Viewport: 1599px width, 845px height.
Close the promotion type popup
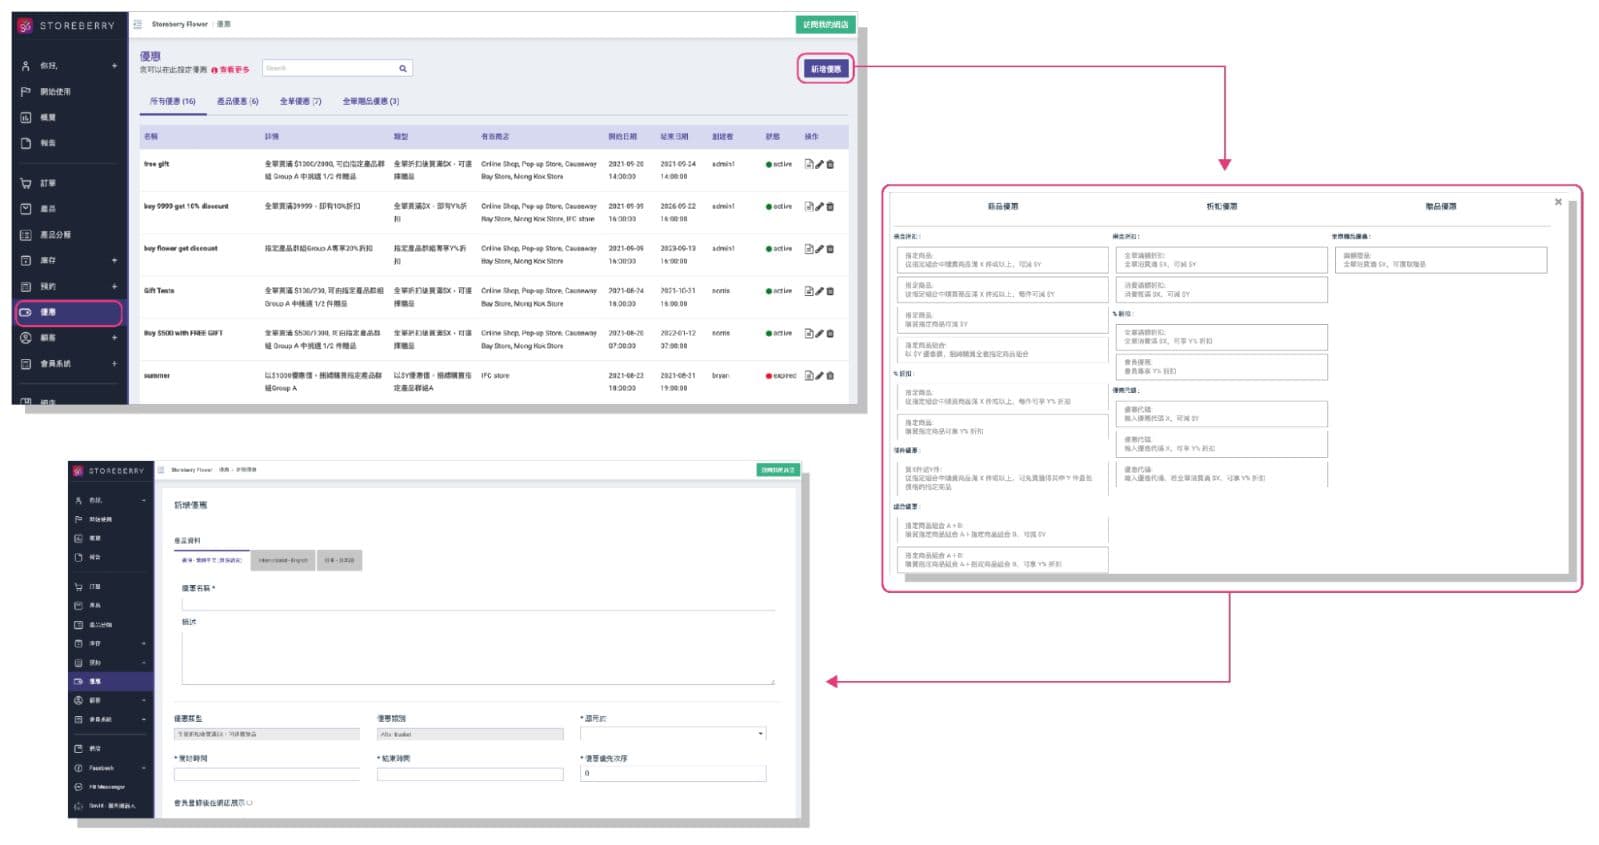[x=1558, y=202]
